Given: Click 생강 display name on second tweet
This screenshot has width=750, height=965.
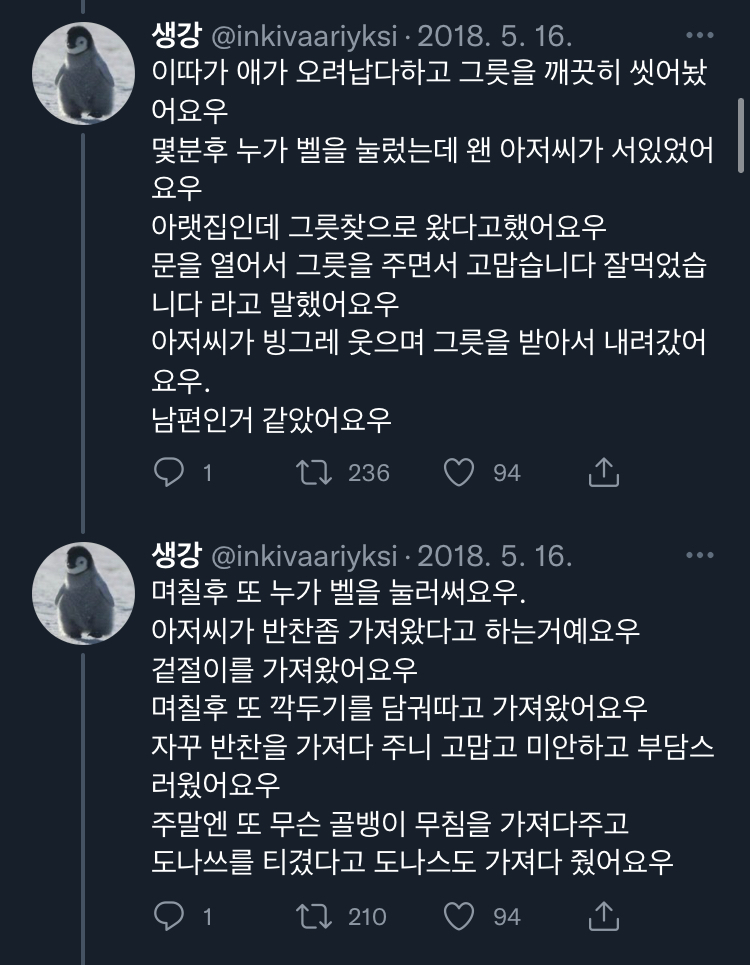Looking at the screenshot, I should pyautogui.click(x=175, y=555).
